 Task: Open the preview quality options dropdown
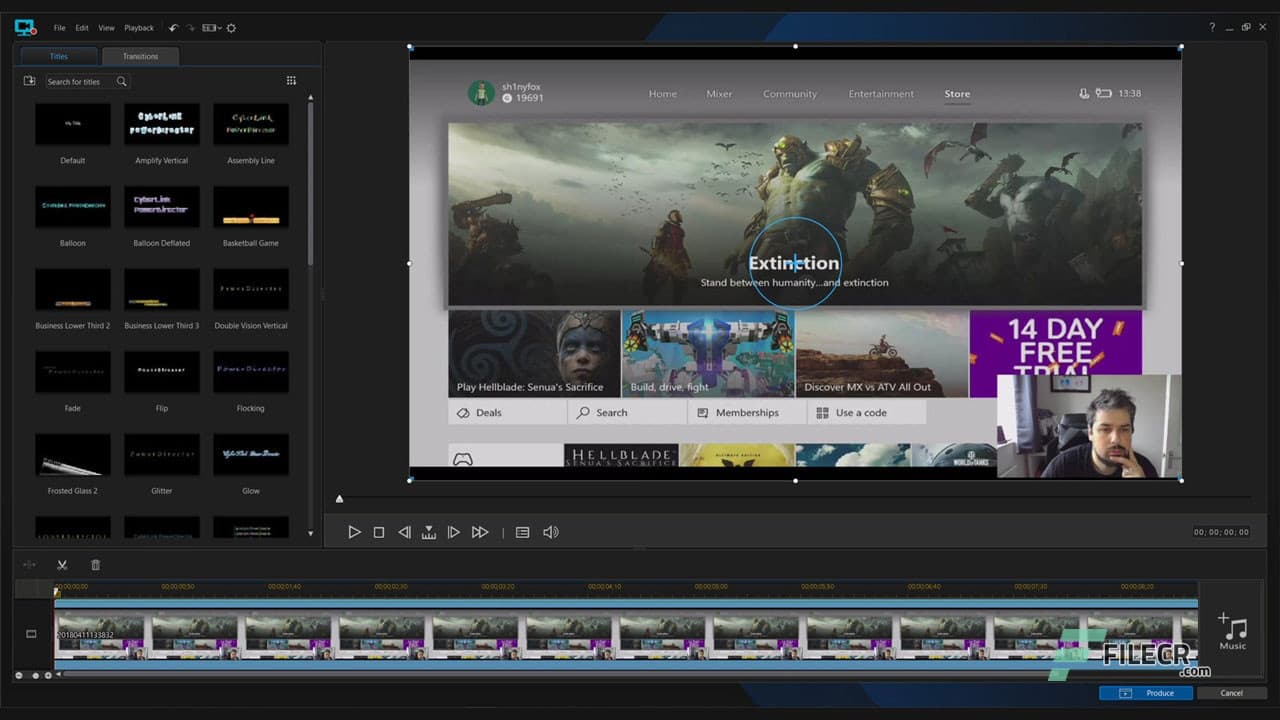(x=522, y=532)
